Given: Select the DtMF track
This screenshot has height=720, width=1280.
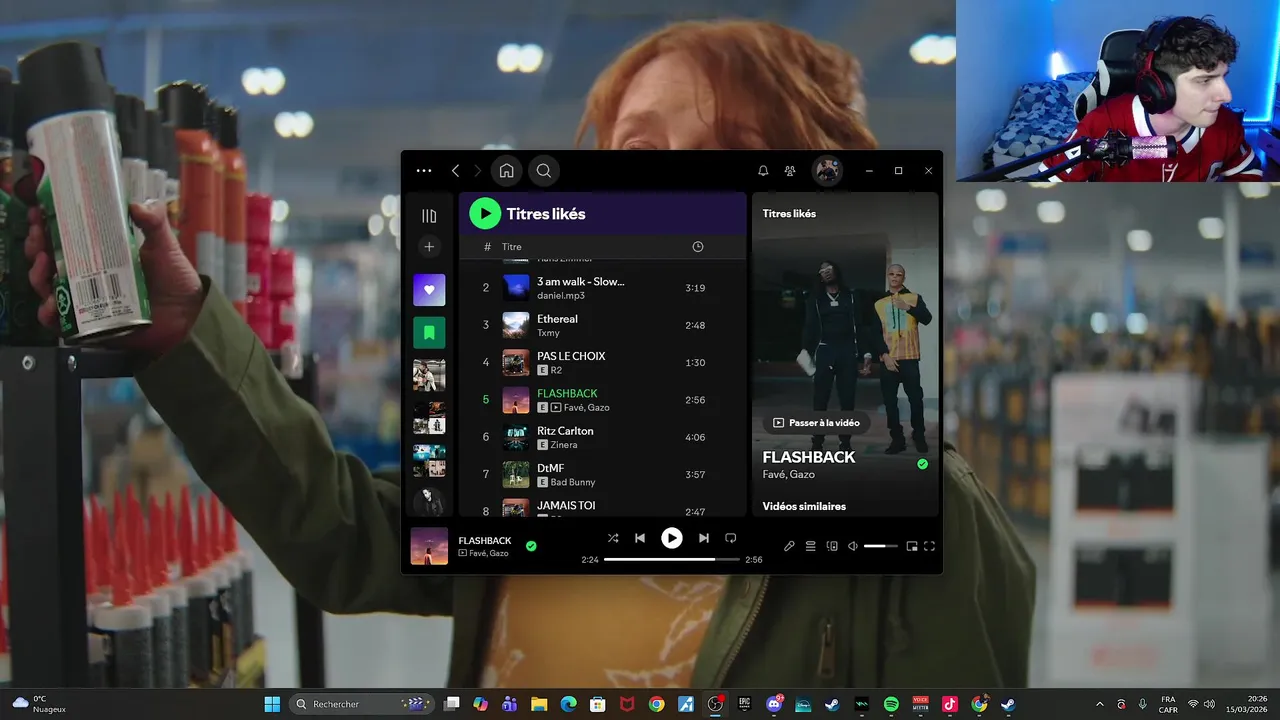Looking at the screenshot, I should (x=603, y=474).
